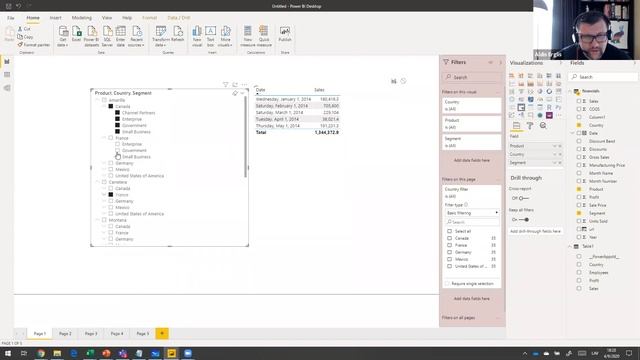
Task: Click Add drill-through fields here
Action: point(535,231)
